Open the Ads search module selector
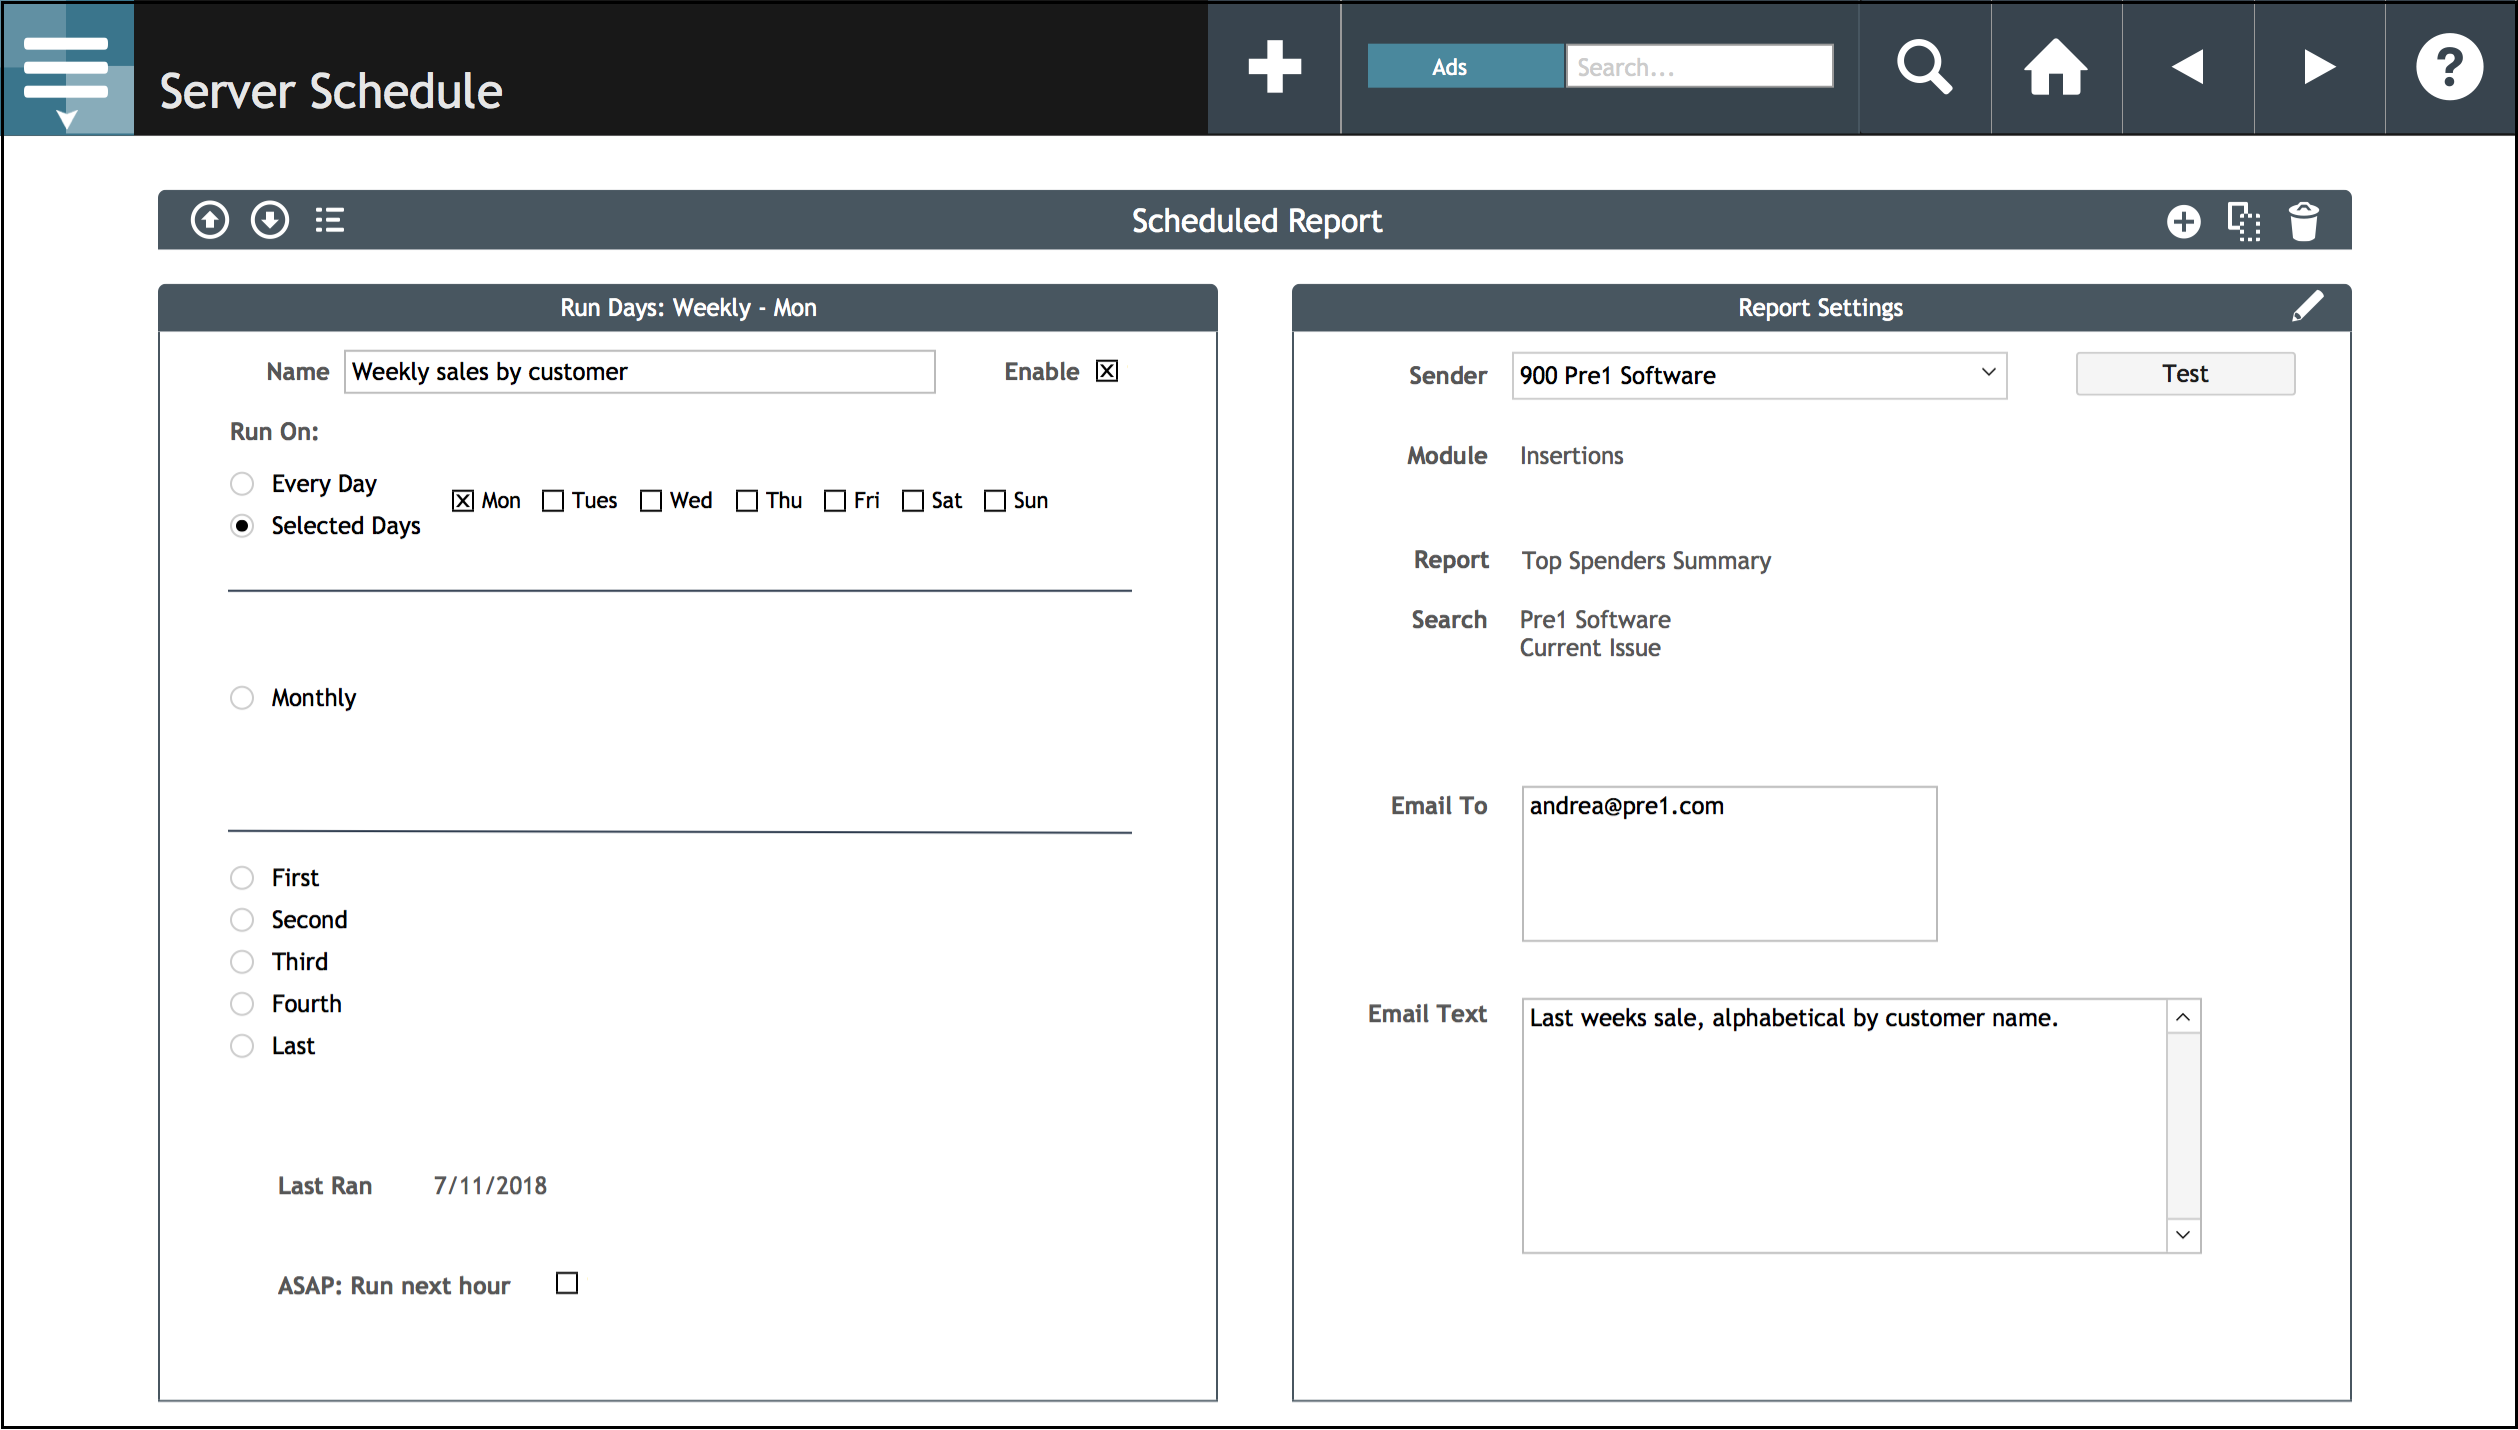The image size is (2518, 1430). pos(1465,67)
